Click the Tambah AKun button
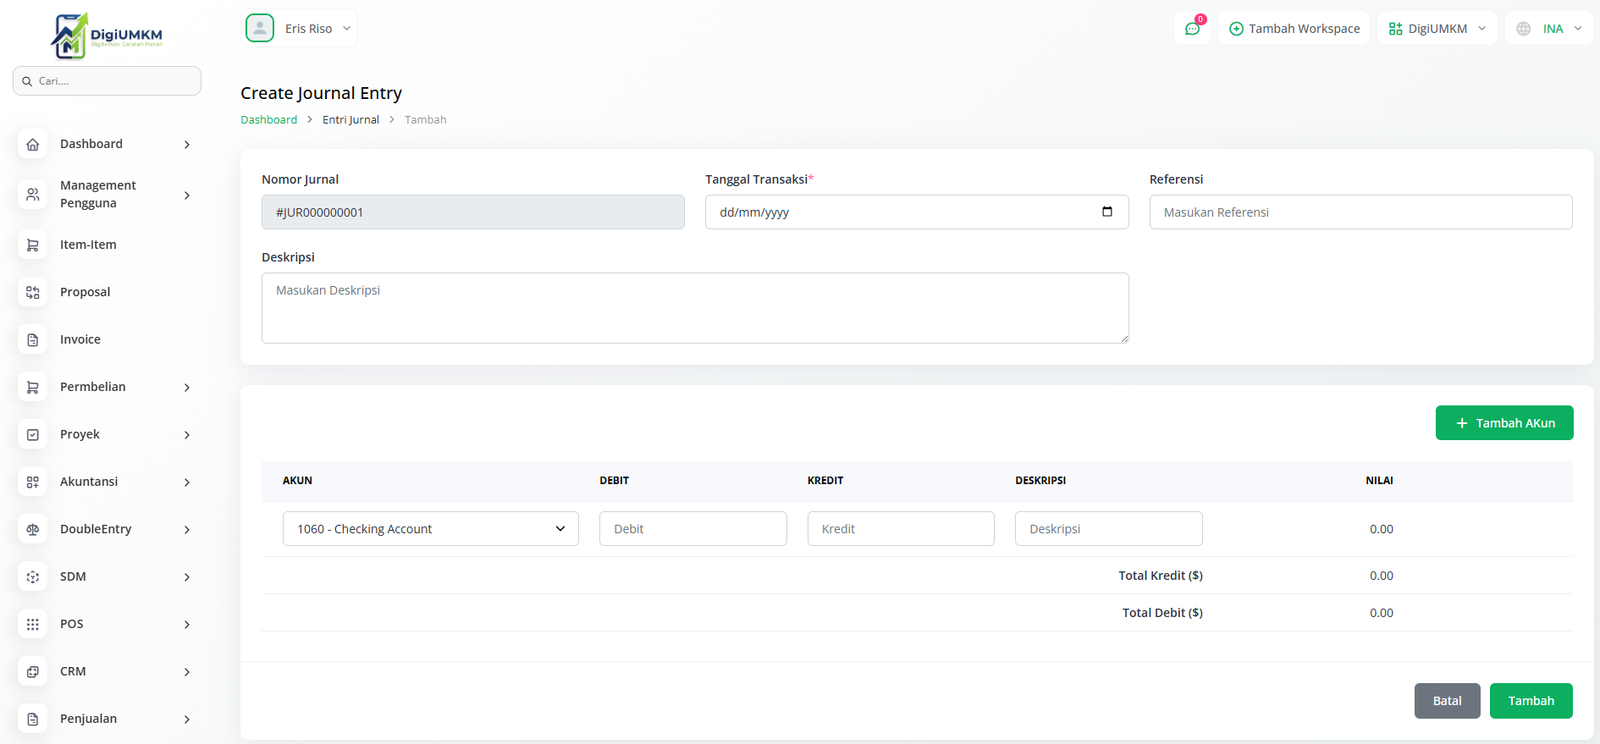 pos(1504,423)
